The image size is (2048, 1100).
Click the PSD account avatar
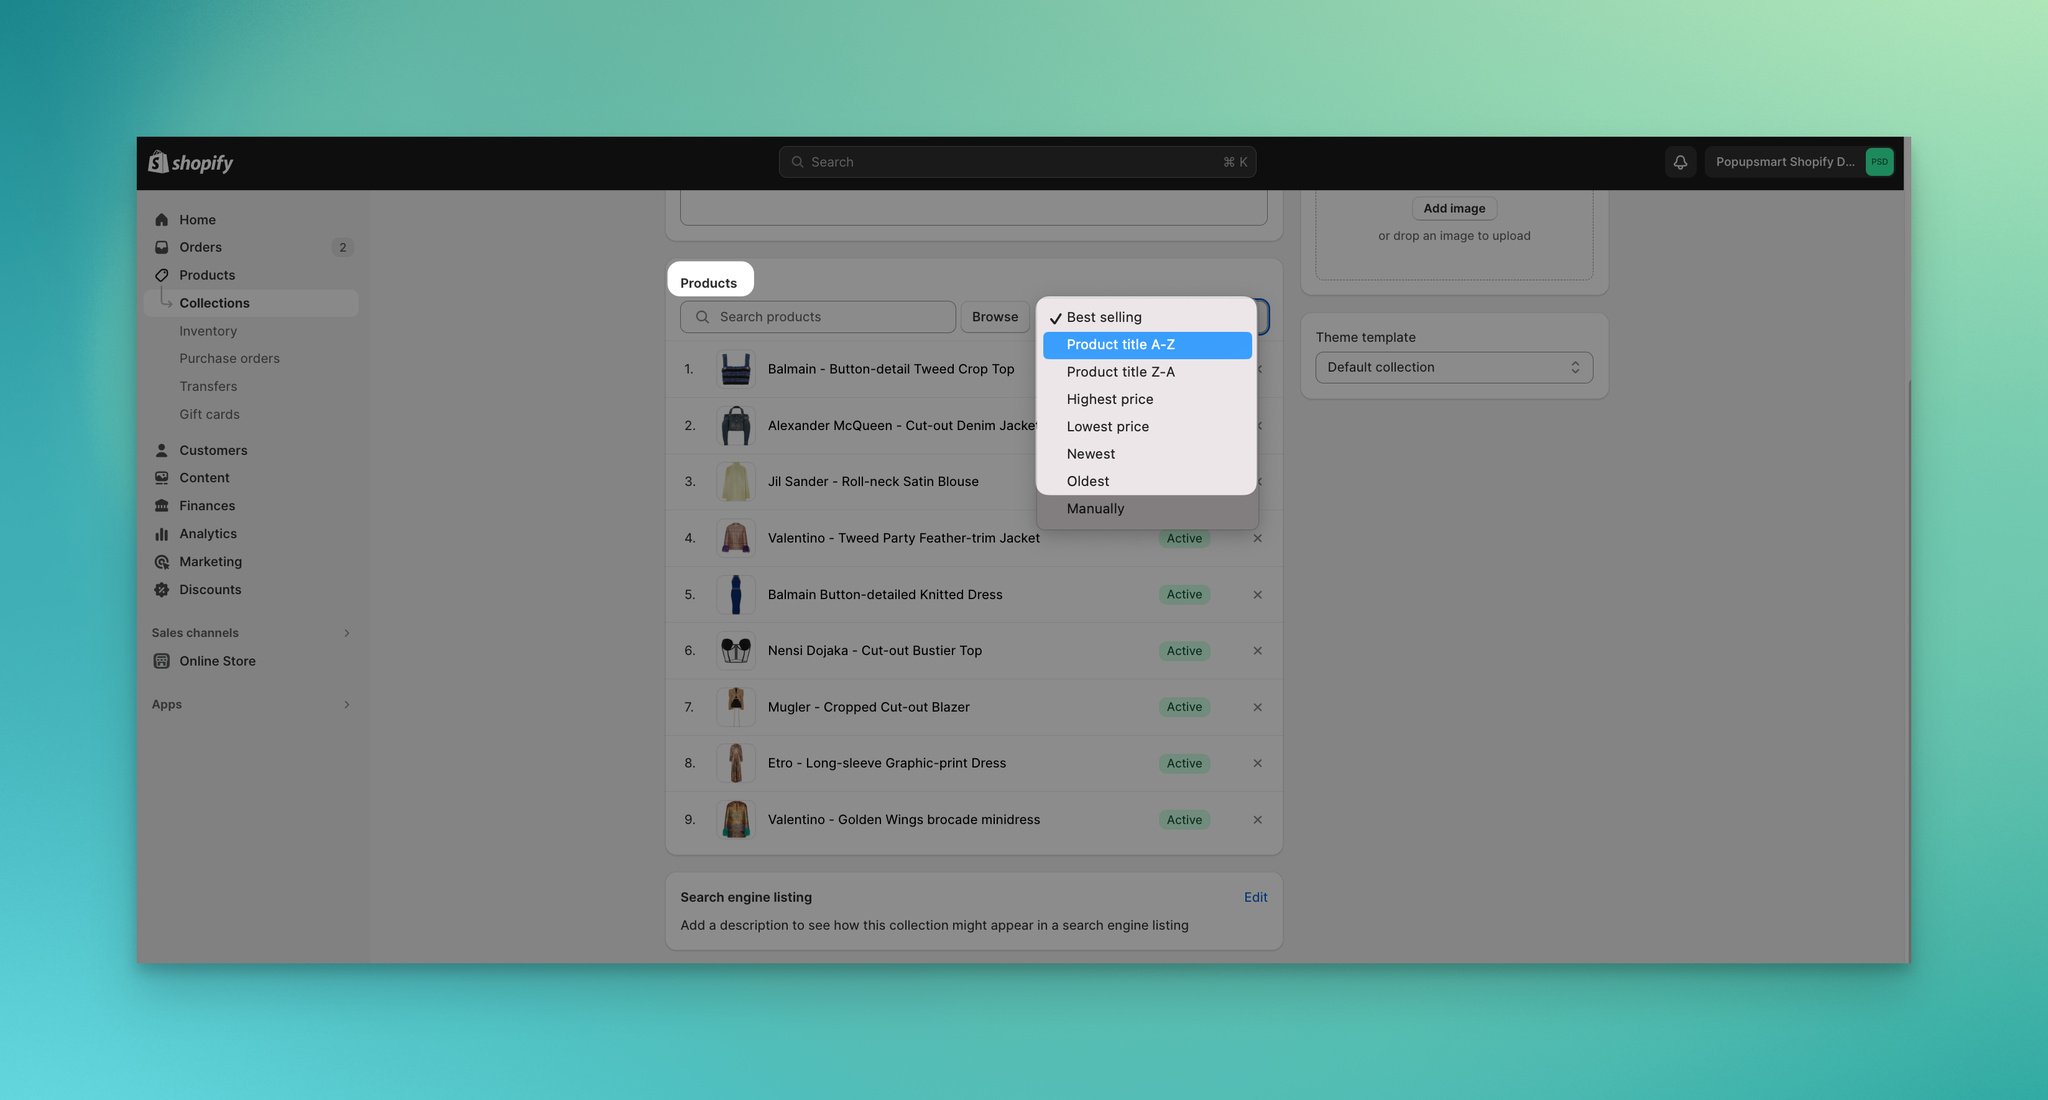pyautogui.click(x=1879, y=162)
